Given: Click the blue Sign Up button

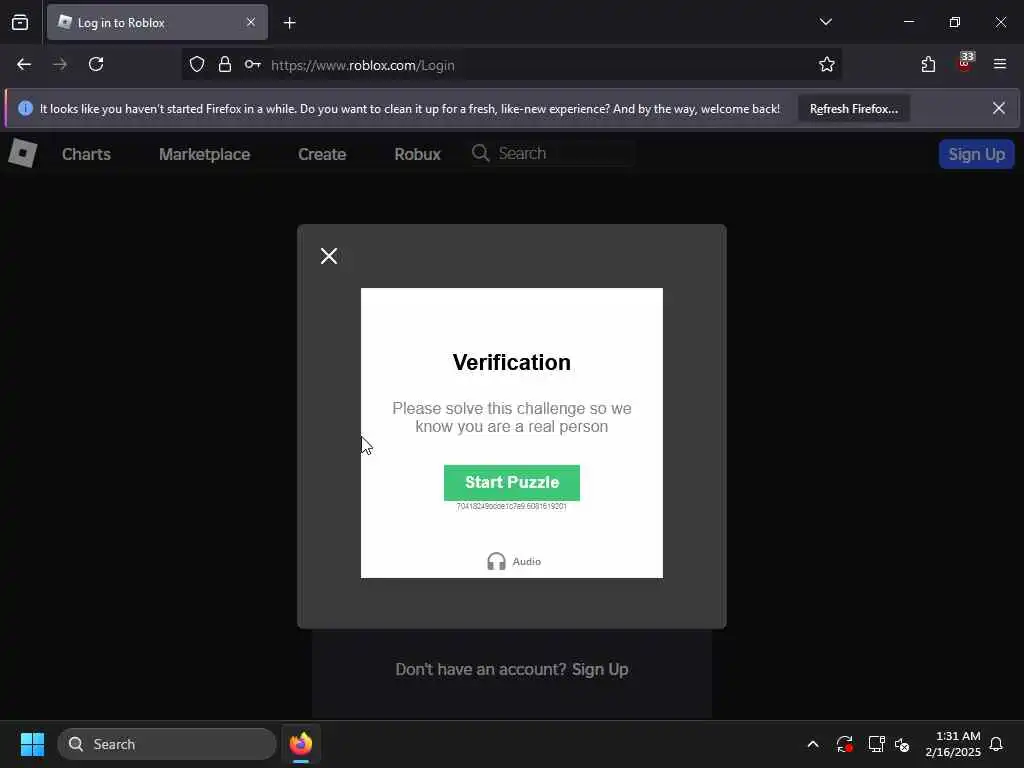Looking at the screenshot, I should (x=976, y=154).
